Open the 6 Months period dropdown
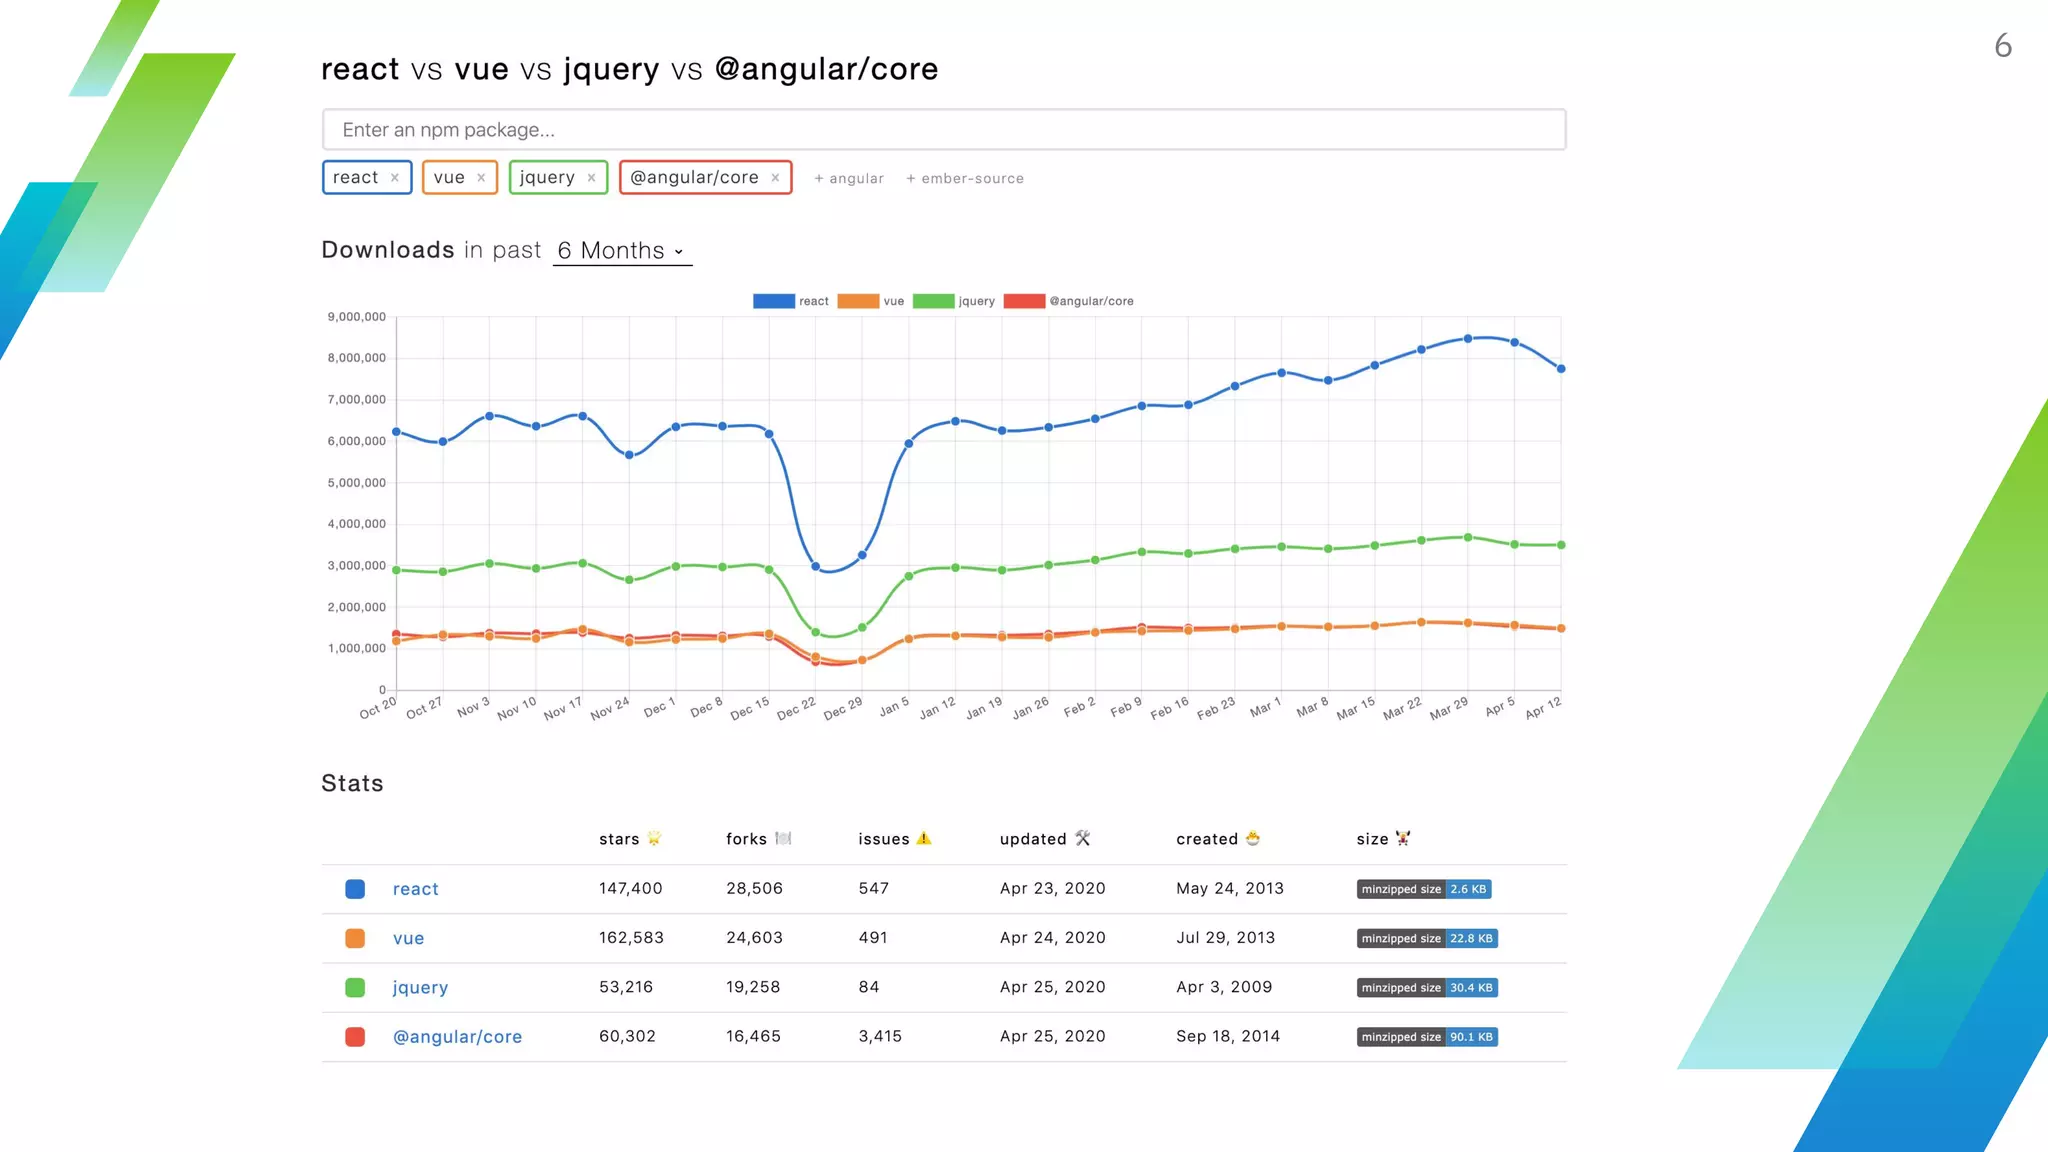2048x1152 pixels. click(622, 251)
